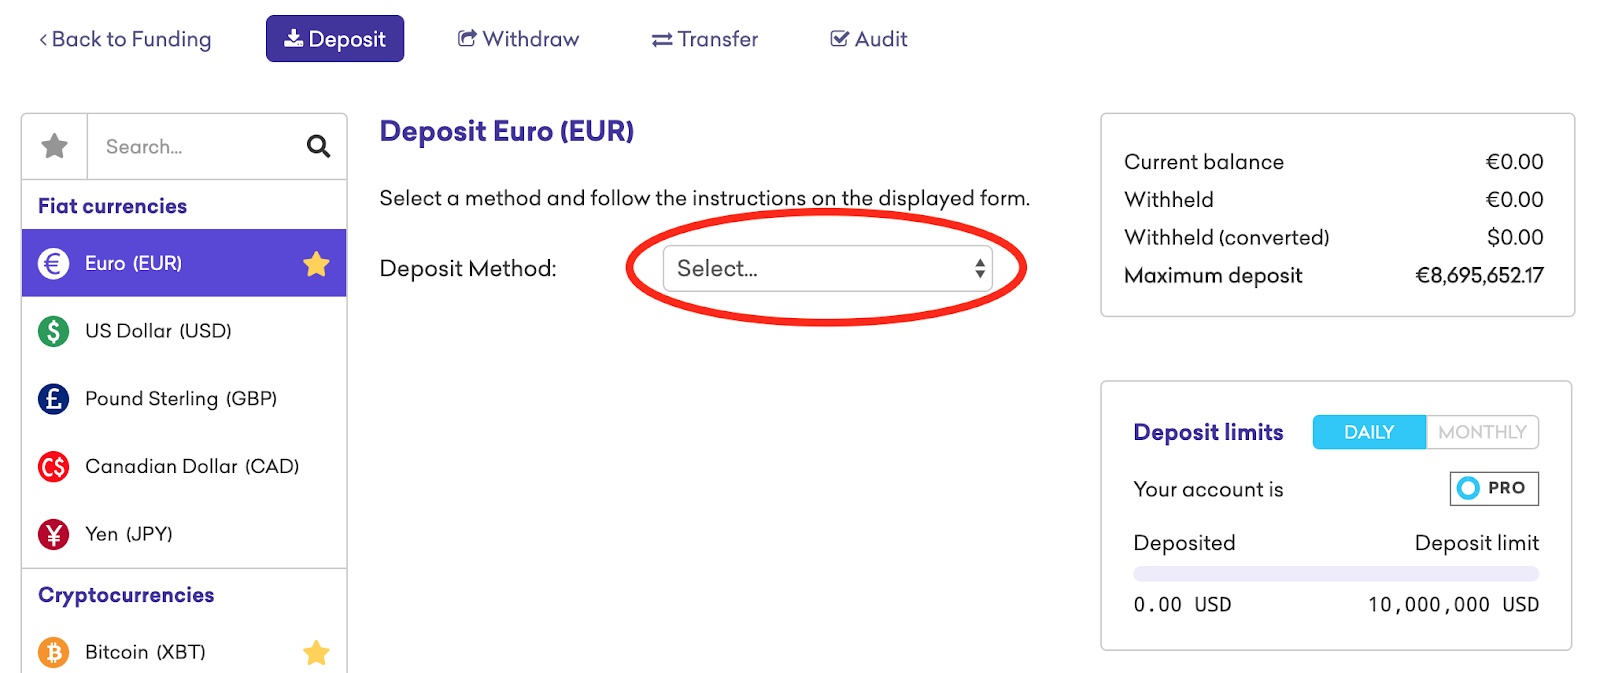This screenshot has width=1600, height=673.
Task: Select Daily deposit limits view
Action: pos(1369,432)
